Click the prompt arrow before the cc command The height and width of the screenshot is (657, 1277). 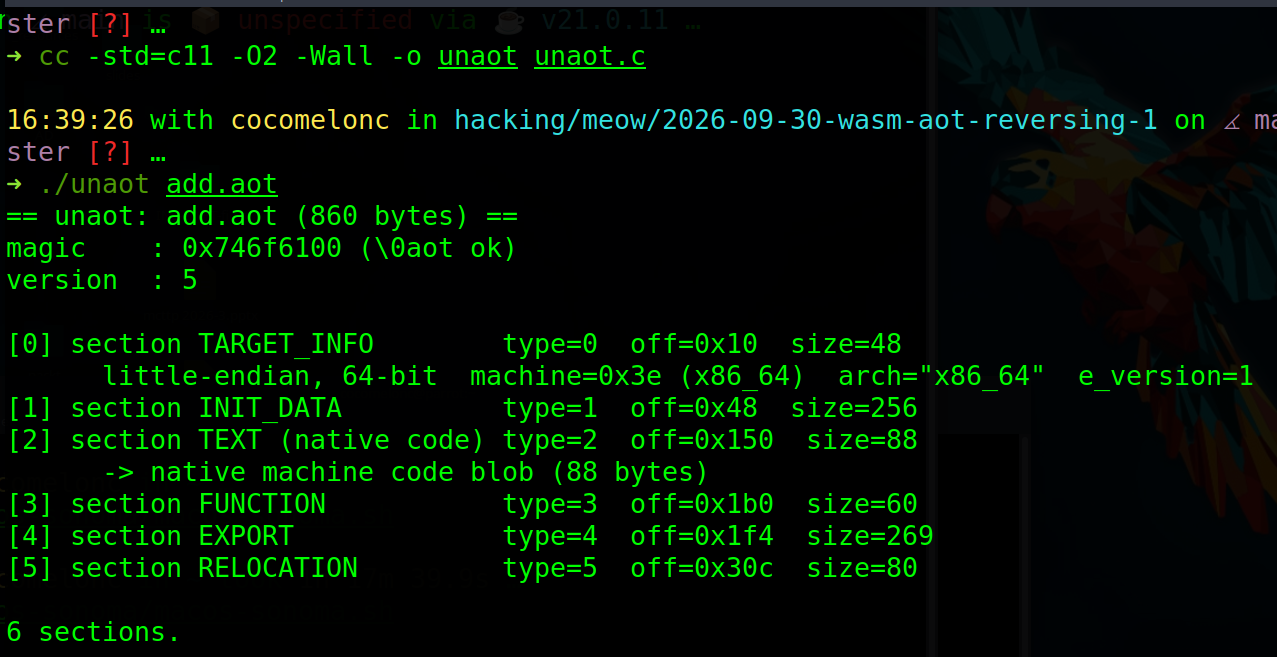14,57
